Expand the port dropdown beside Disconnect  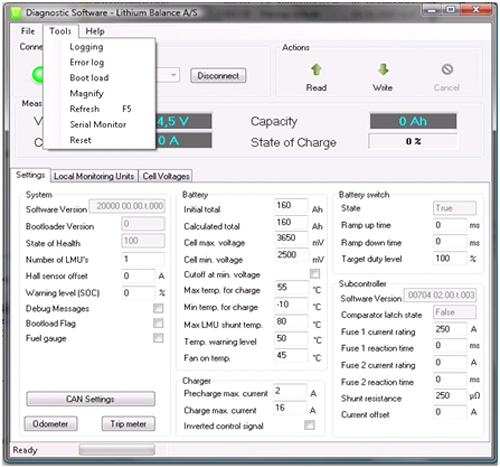pos(173,75)
